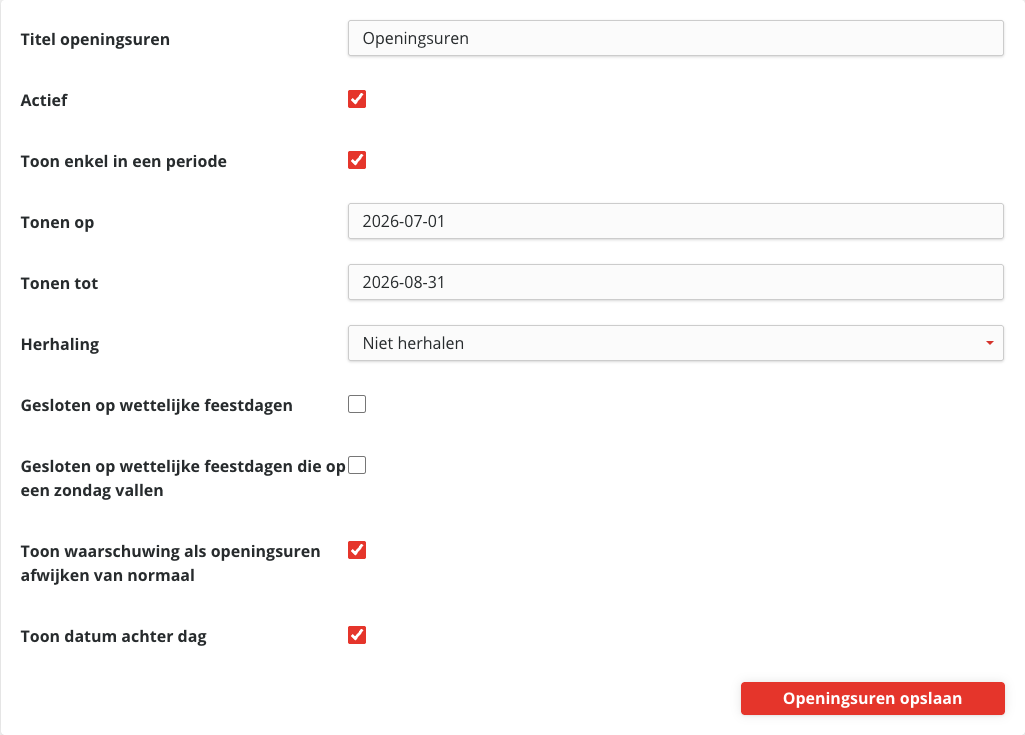Click the Tonen op label
1025x735 pixels.
coord(58,222)
